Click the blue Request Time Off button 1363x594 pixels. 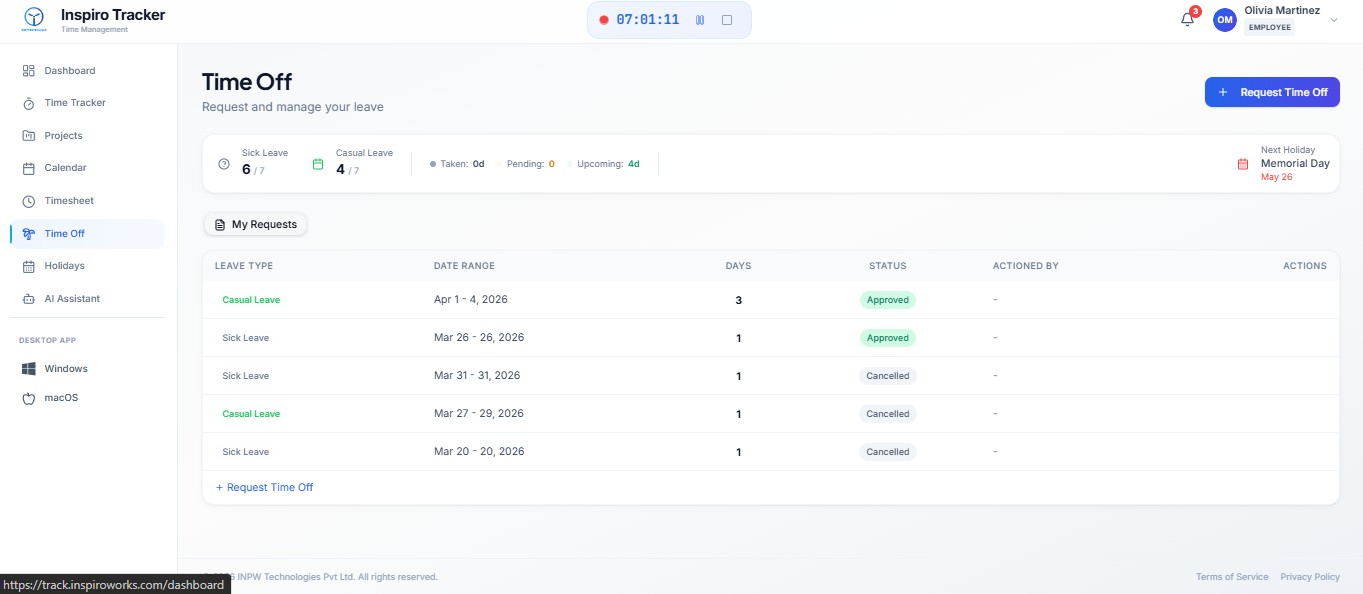(x=1271, y=92)
